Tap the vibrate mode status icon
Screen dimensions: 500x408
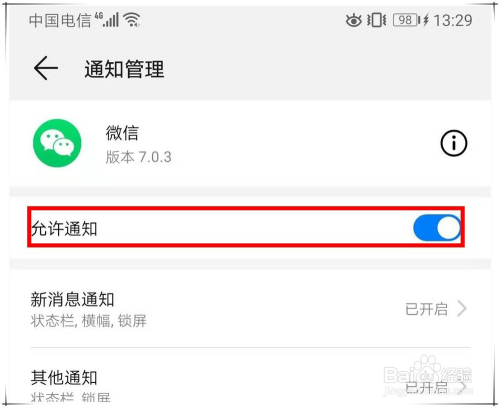[377, 20]
